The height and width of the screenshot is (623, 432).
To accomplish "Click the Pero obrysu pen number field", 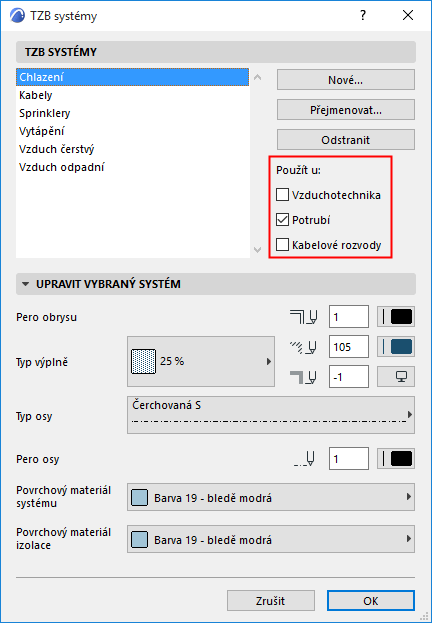I will point(349,317).
